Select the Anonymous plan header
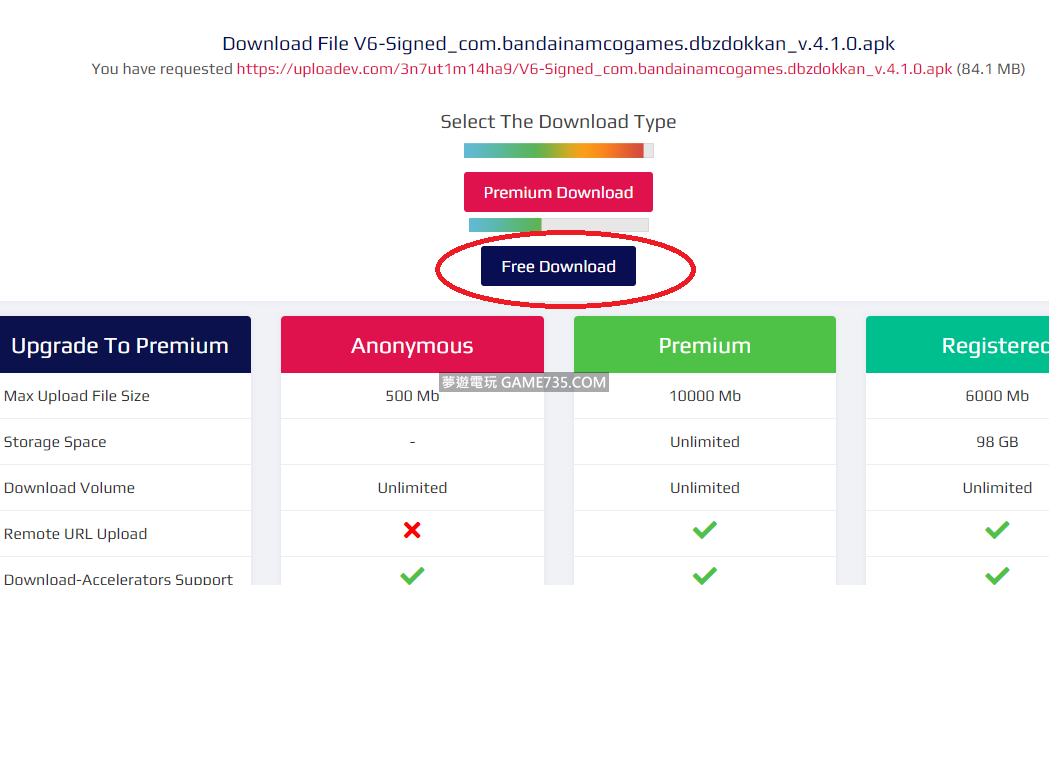The width and height of the screenshot is (1049, 765). pos(412,346)
